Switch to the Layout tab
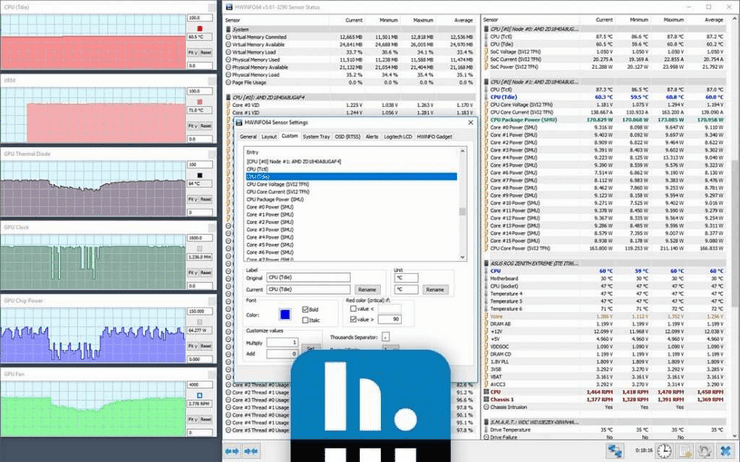The image size is (740, 462). click(269, 137)
